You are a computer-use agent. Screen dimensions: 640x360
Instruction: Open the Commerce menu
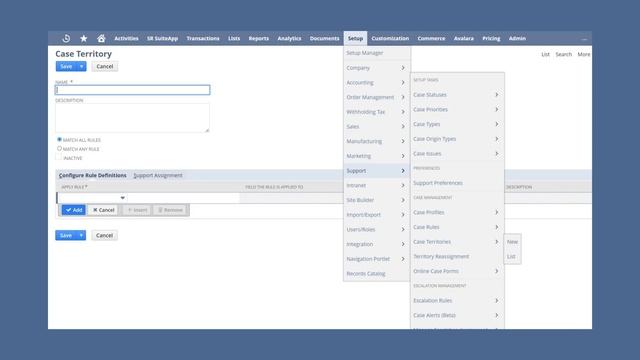(x=431, y=38)
